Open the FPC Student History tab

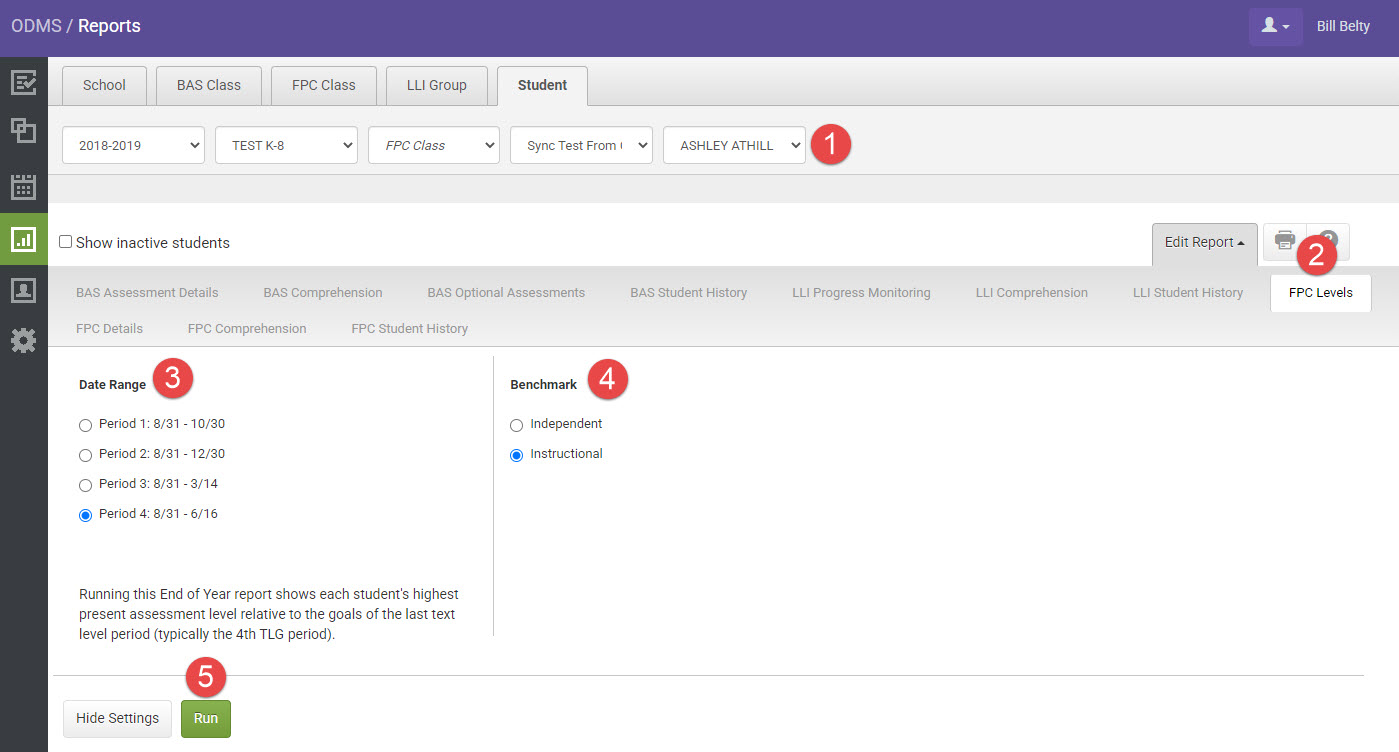pos(409,328)
